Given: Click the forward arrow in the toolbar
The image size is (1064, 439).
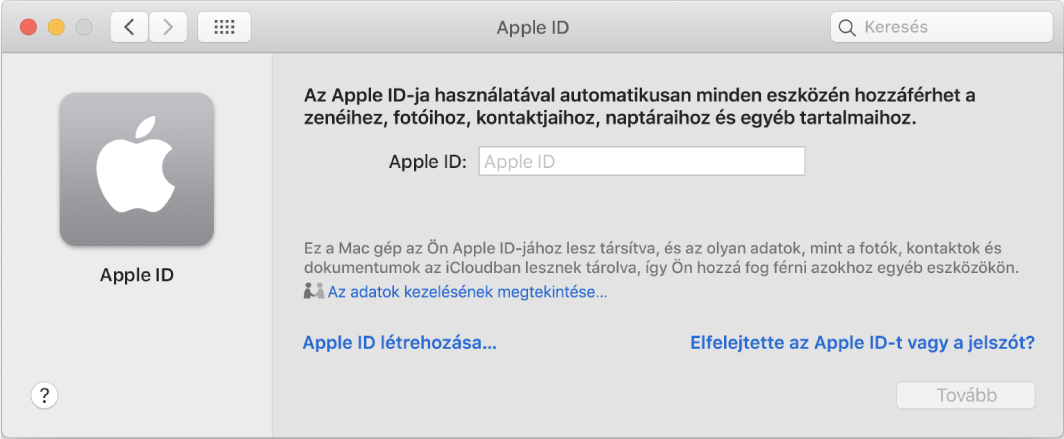Looking at the screenshot, I should (x=168, y=27).
